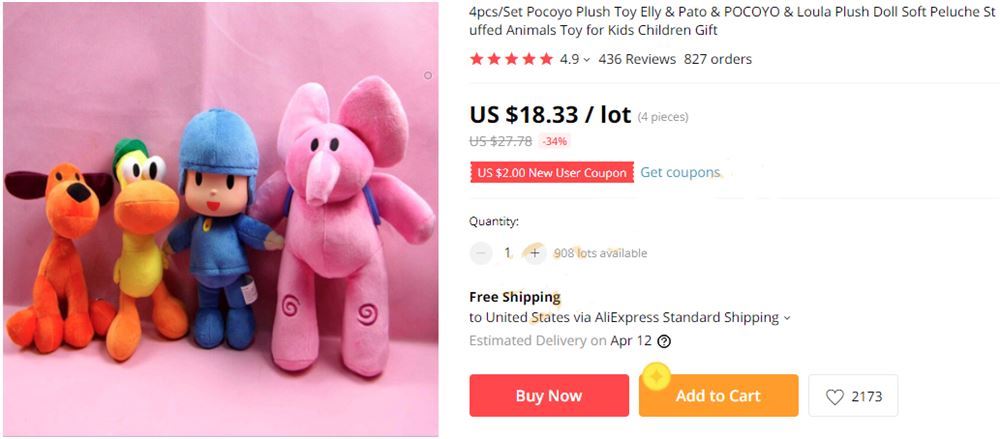The width and height of the screenshot is (1000, 439).
Task: Click the heart wishlist icon
Action: click(x=835, y=396)
